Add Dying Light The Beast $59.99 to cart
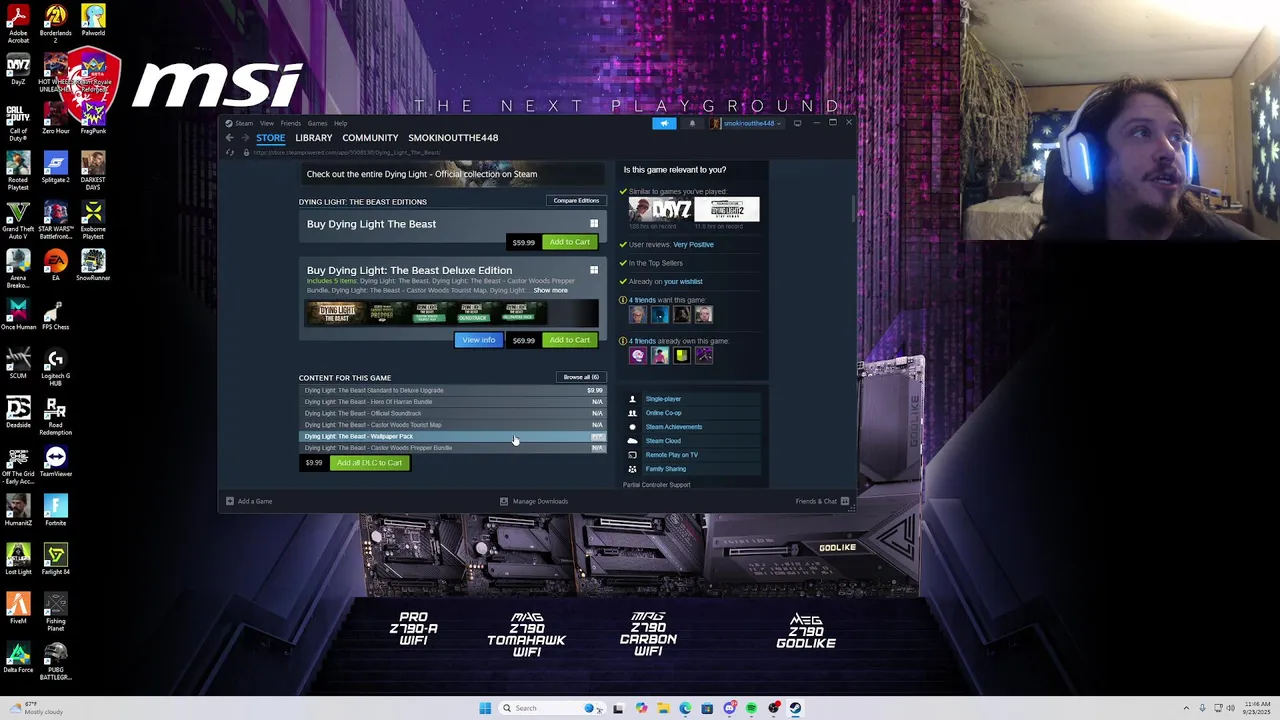This screenshot has width=1280, height=720. tap(569, 242)
